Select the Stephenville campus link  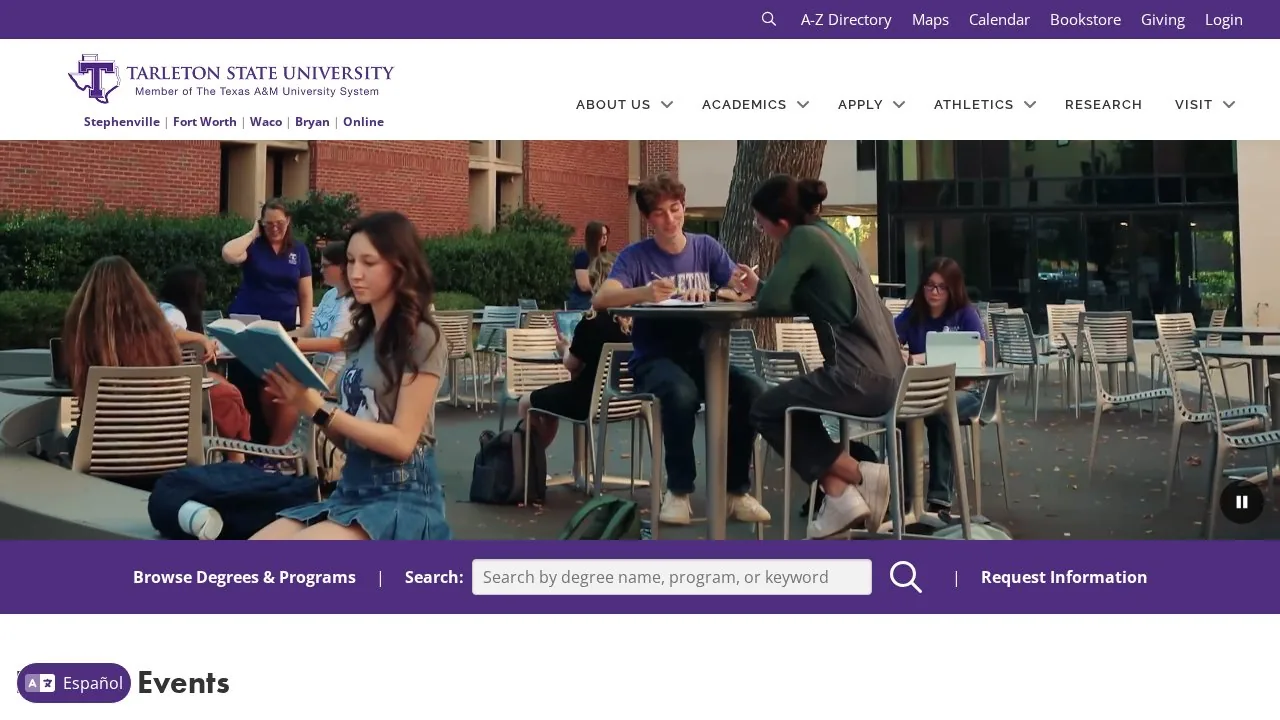pos(122,122)
